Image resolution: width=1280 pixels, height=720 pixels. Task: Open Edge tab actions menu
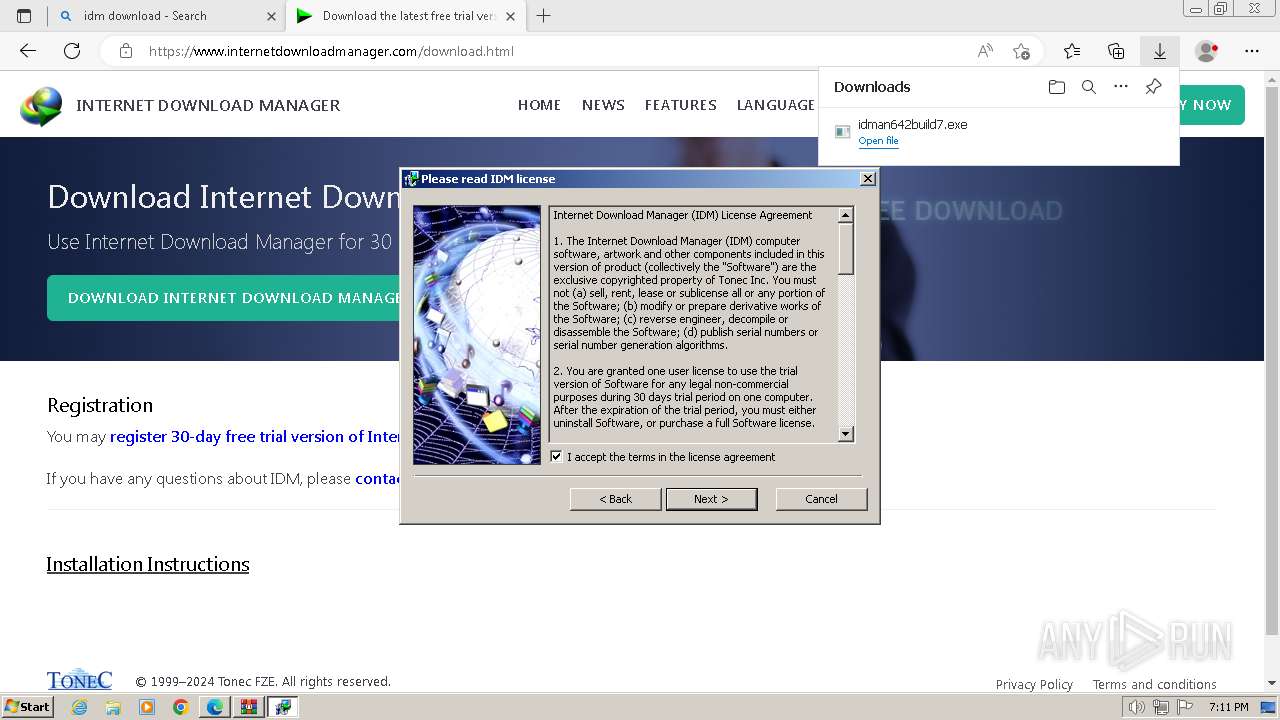tap(24, 16)
